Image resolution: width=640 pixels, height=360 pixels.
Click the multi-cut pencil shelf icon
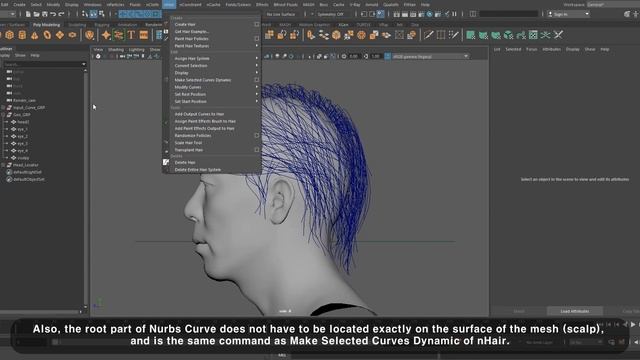428,35
